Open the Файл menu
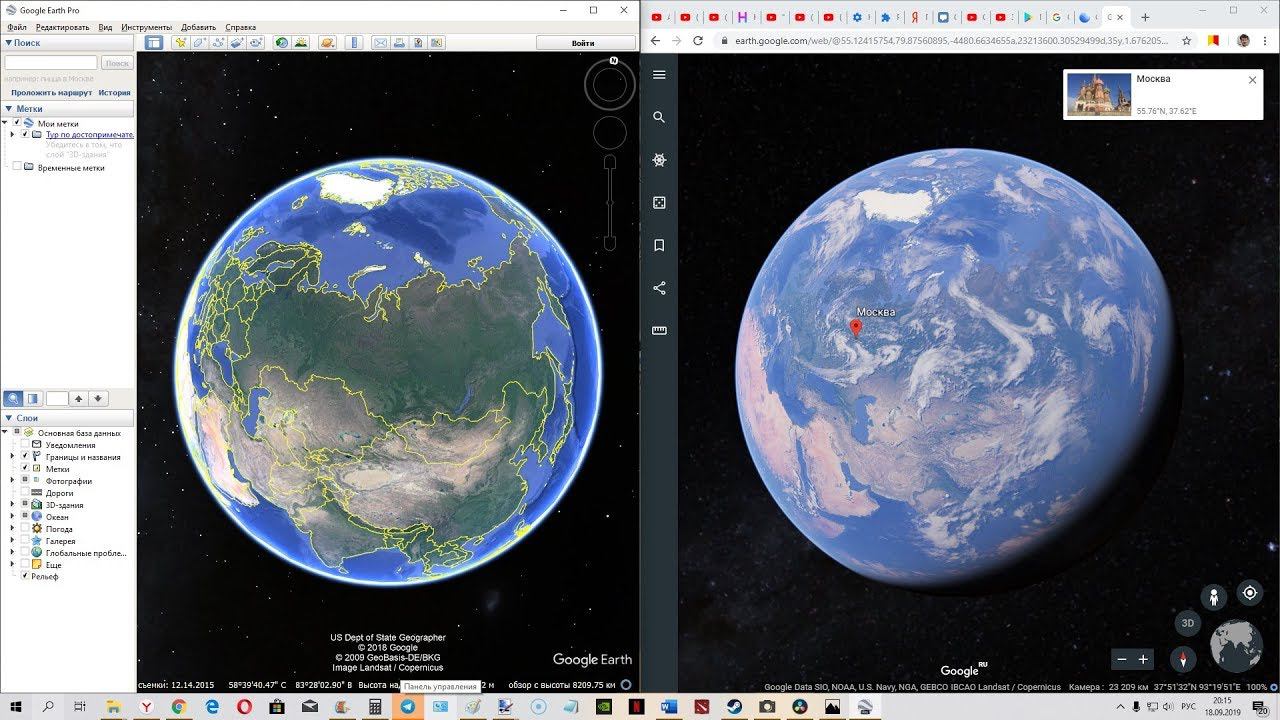Viewport: 1280px width, 720px height. coord(16,27)
